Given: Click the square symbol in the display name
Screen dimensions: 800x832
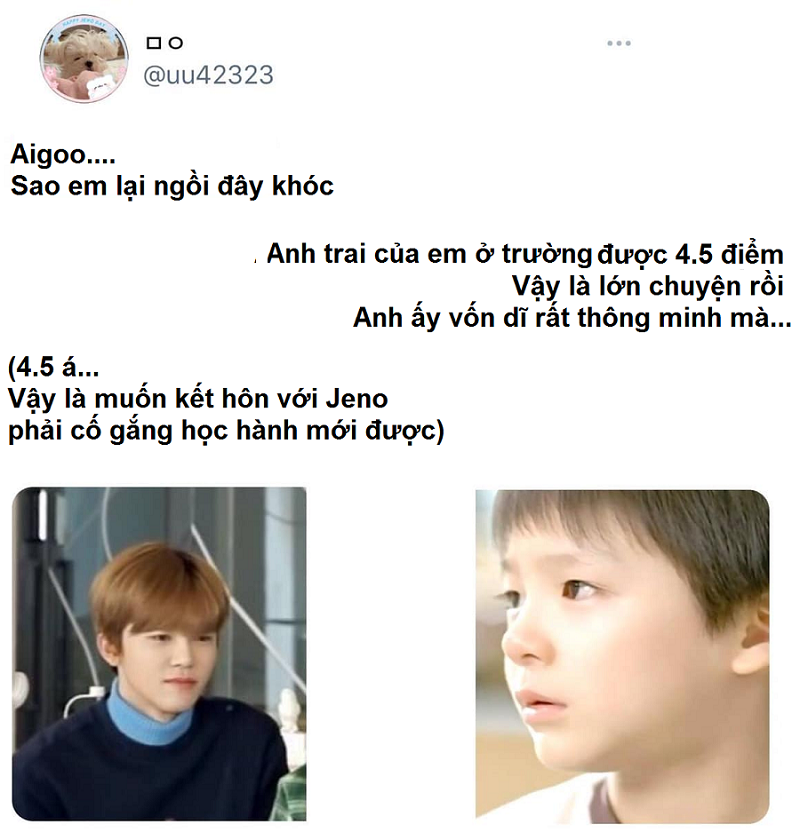Looking at the screenshot, I should tap(153, 43).
